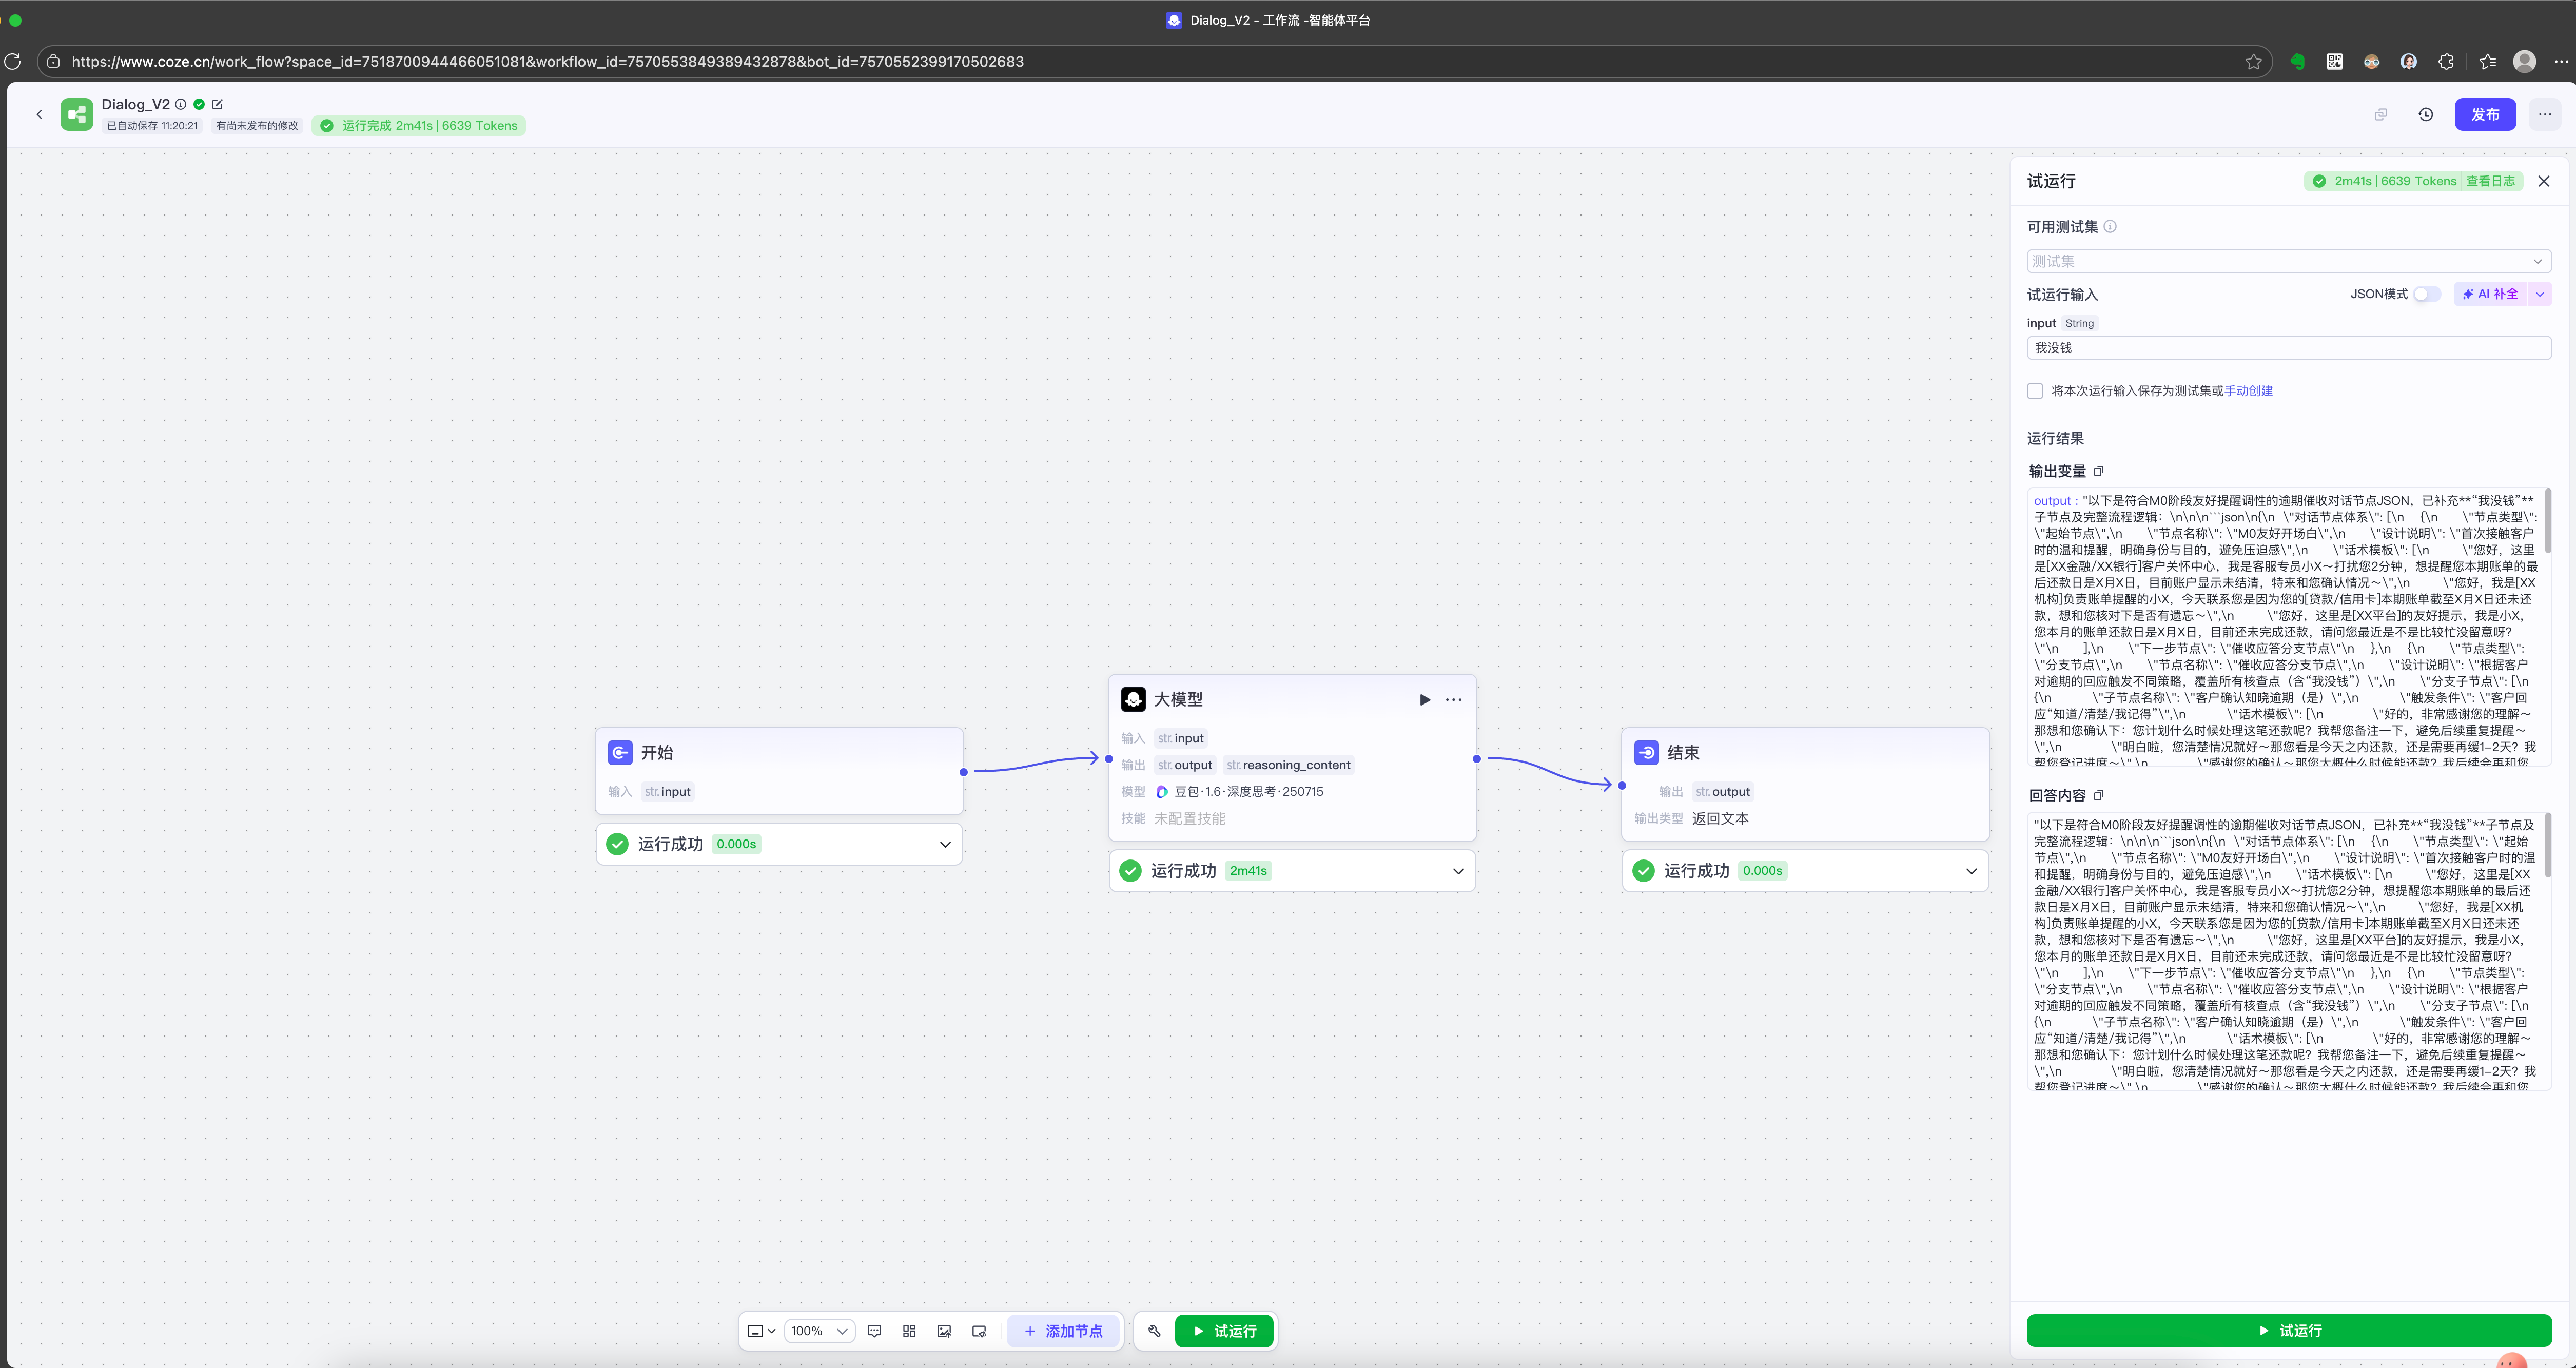This screenshot has width=2576, height=1368.
Task: Expand the 大模型 运行成功 result panel
Action: coord(1458,871)
